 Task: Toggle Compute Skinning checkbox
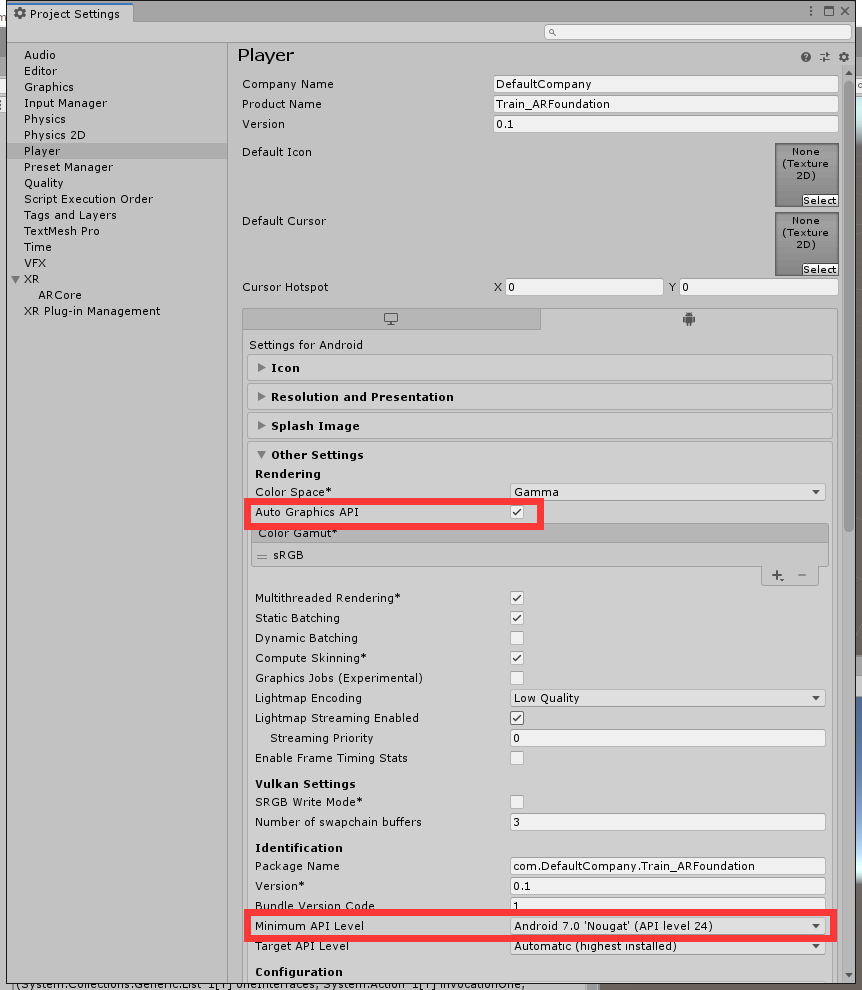tap(517, 658)
